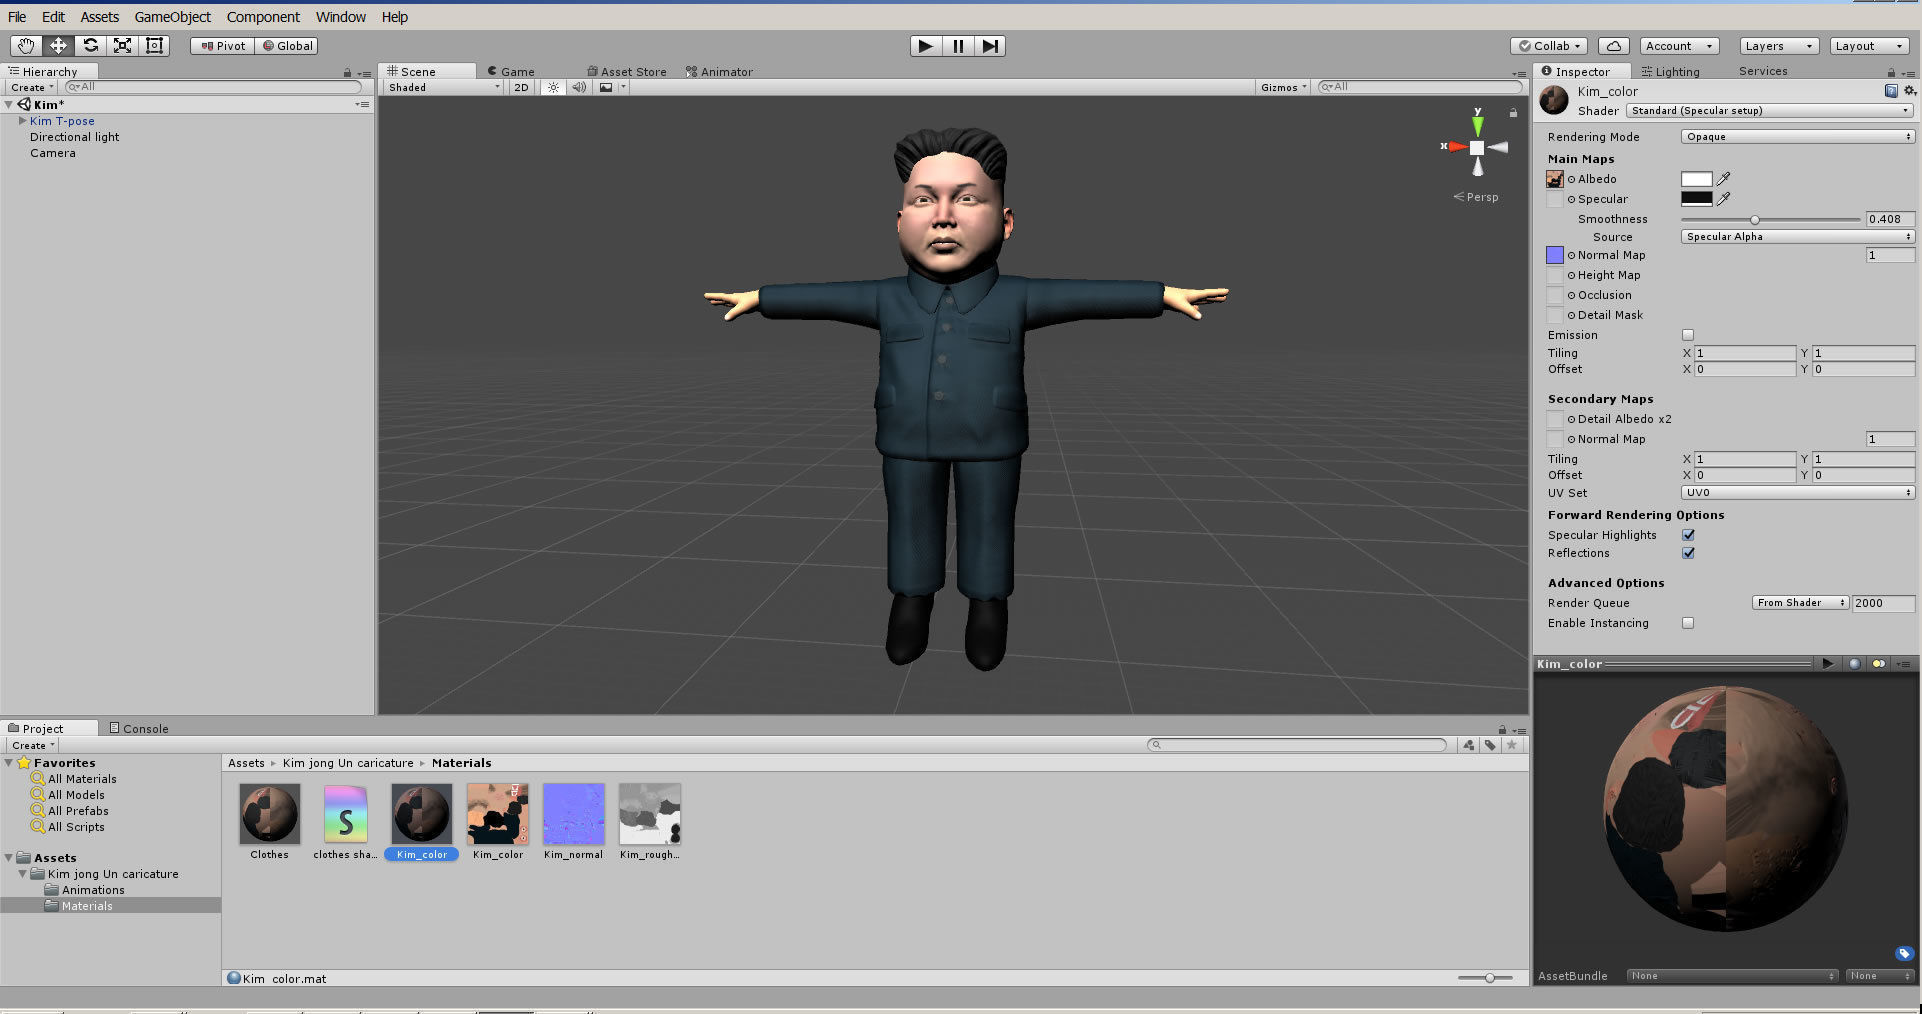Enable GPU Instancing checkbox
The height and width of the screenshot is (1014, 1922).
(1688, 623)
